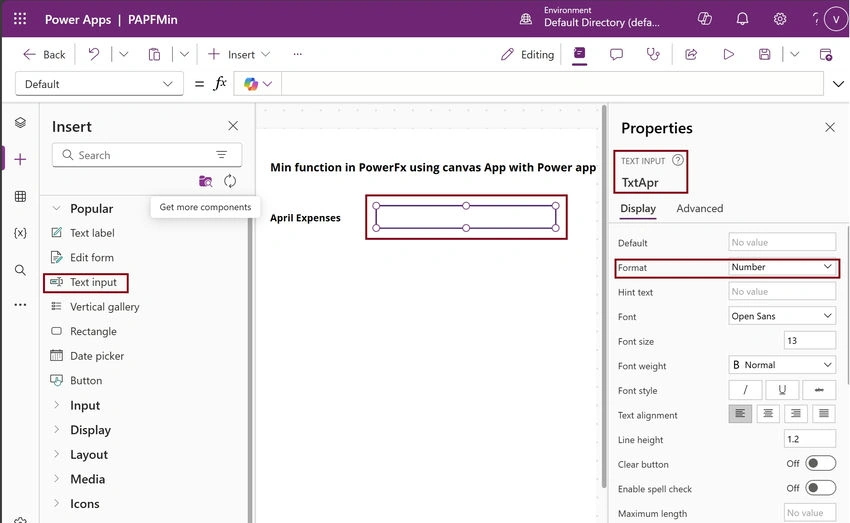
Task: Open the undo dropdown arrow
Action: (124, 54)
